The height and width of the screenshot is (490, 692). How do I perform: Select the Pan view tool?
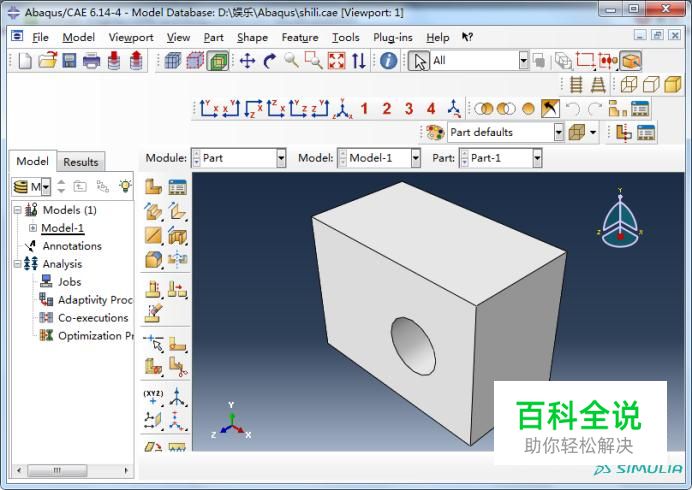point(247,60)
